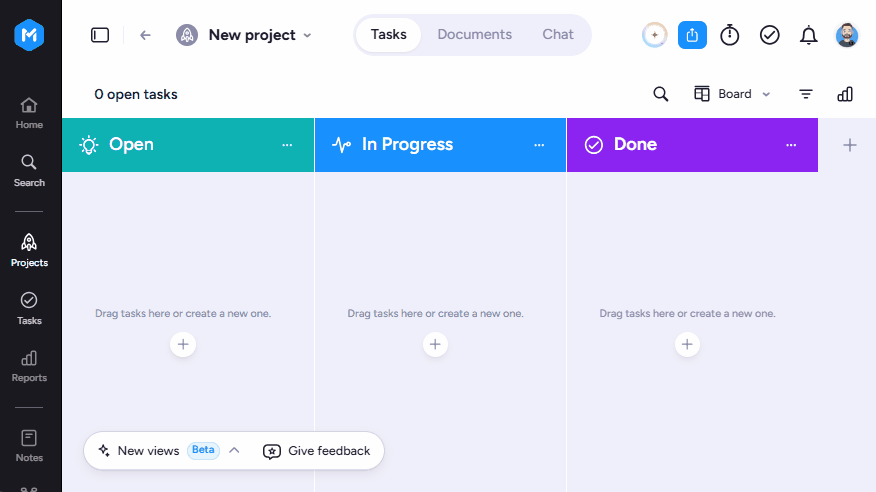Open the Done section's three-dot menu
This screenshot has height=492, width=876.
(791, 145)
